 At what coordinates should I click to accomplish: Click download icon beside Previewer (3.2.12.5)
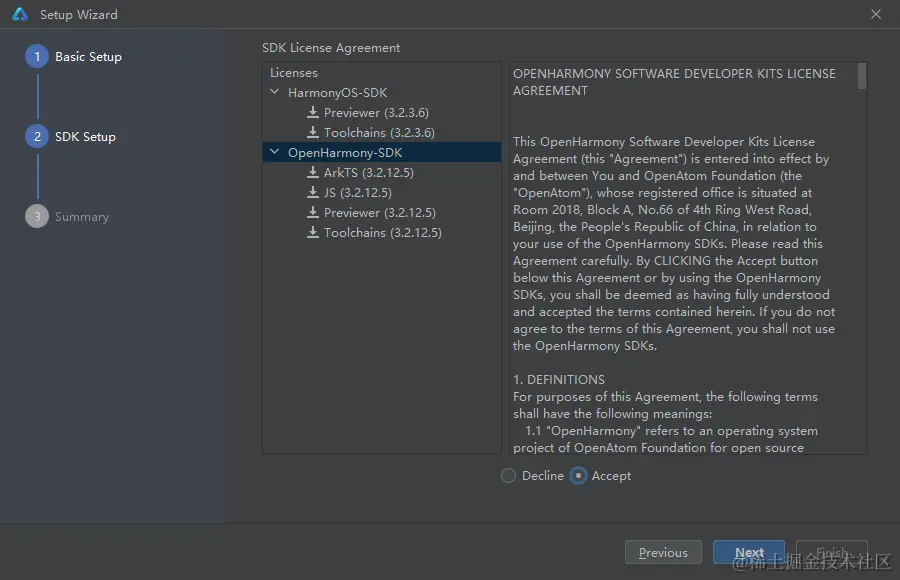pyautogui.click(x=313, y=212)
